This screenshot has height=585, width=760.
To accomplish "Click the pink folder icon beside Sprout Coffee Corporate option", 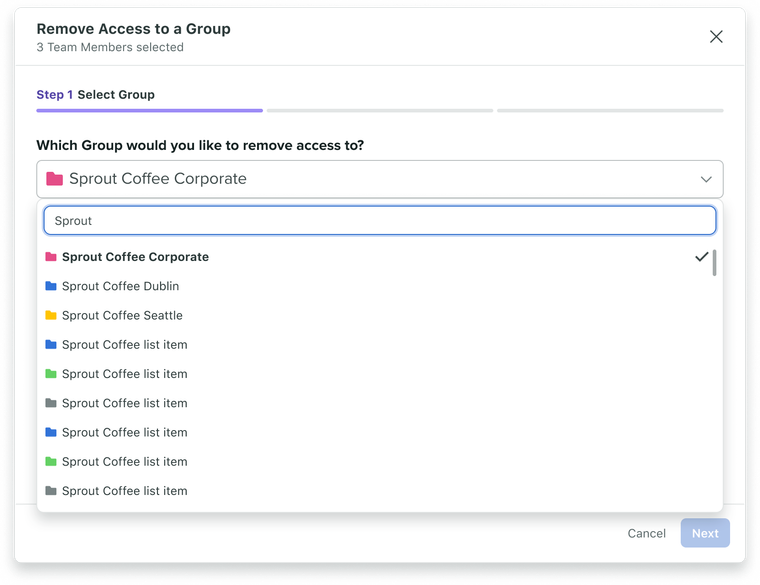I will coord(51,256).
